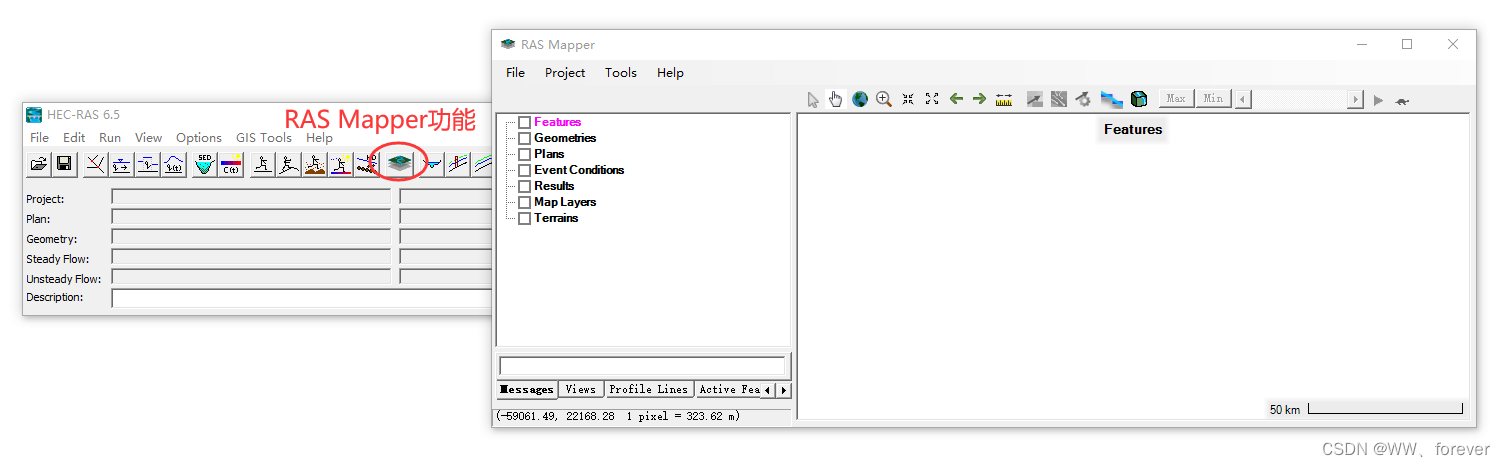Tick the Terrains layer checkbox
Viewport: 1505px width, 467px height.
click(524, 218)
